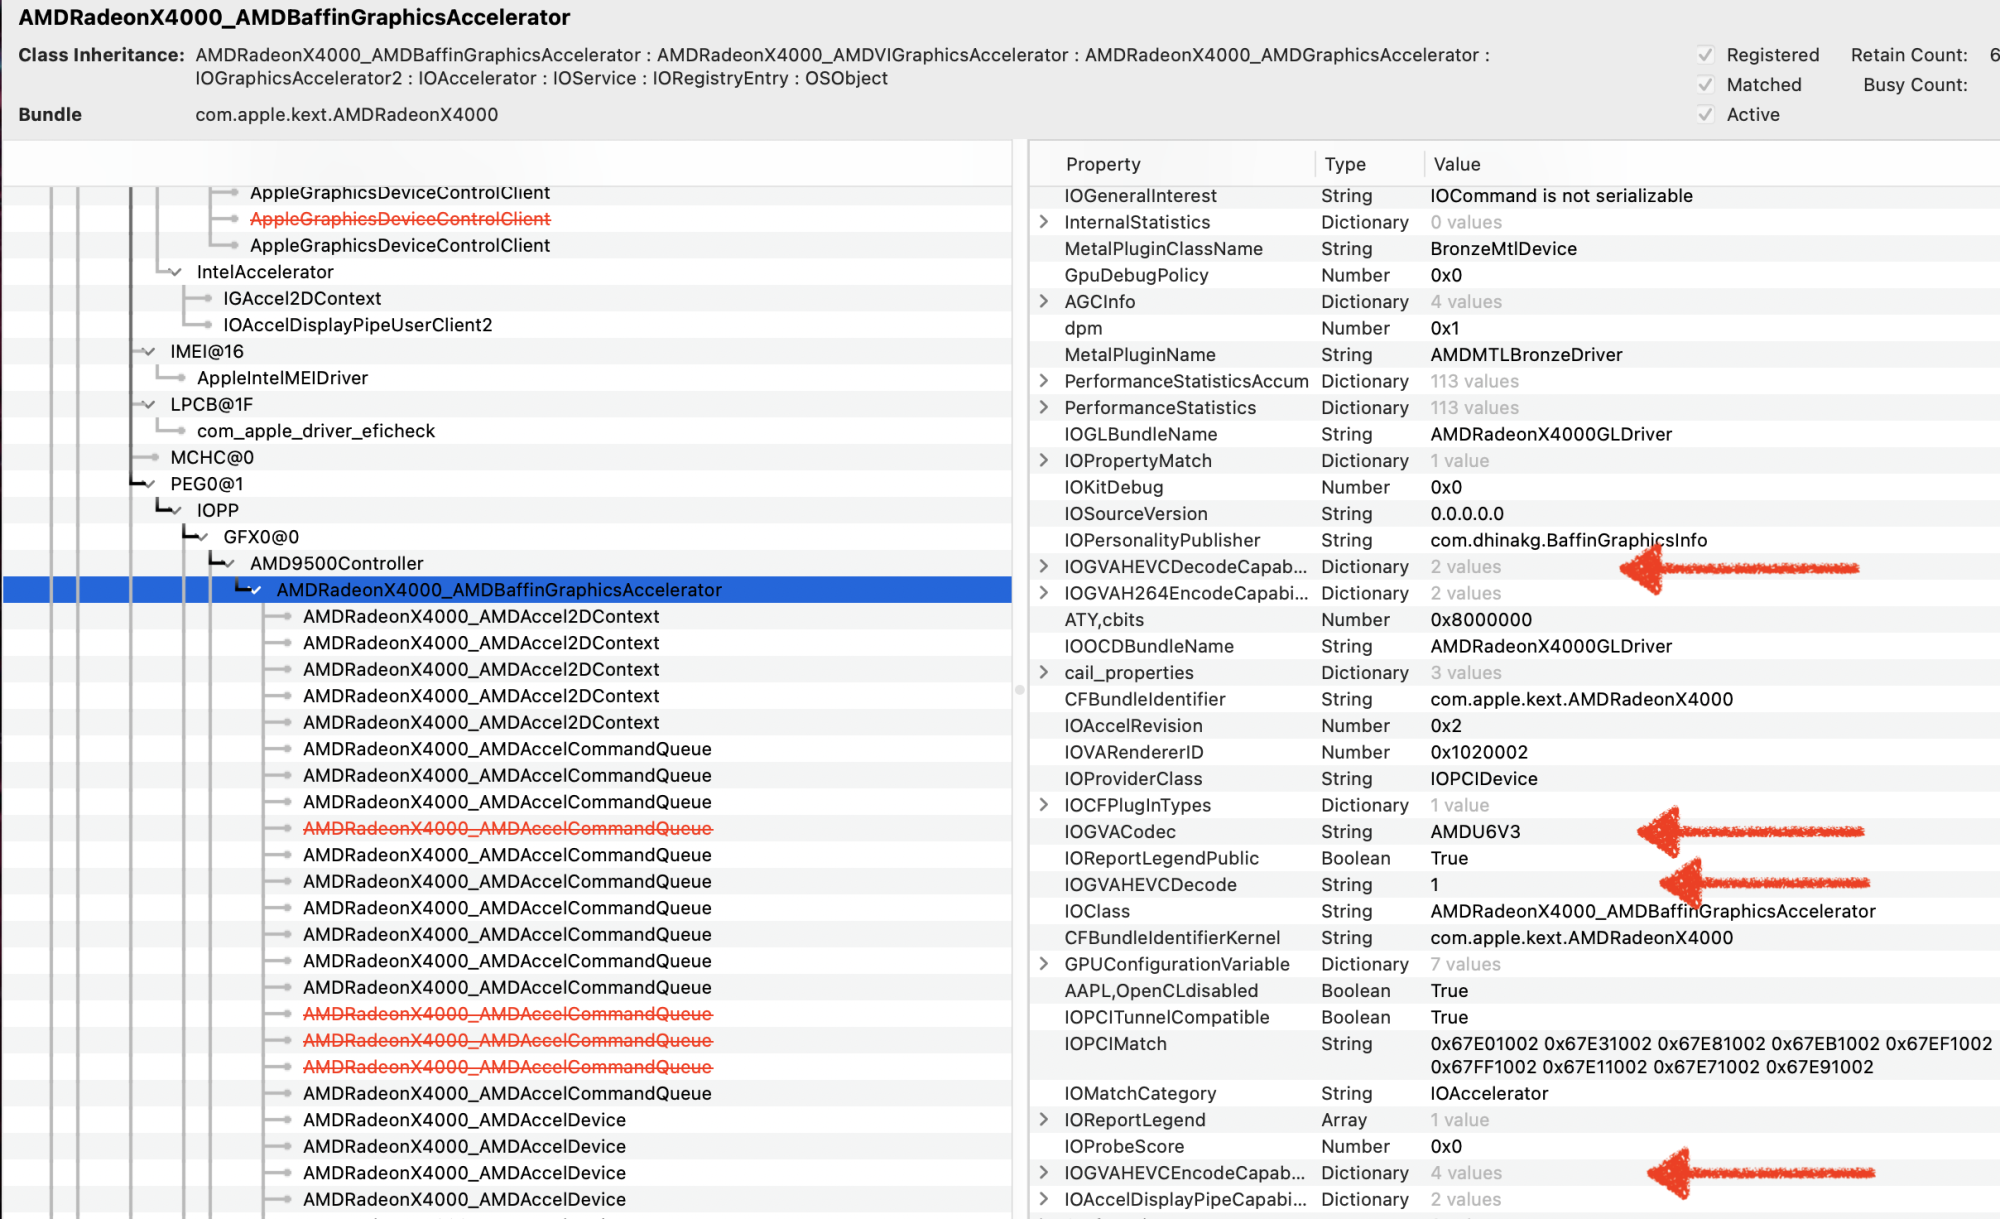Viewport: 2000px width, 1219px height.
Task: Select the AppleIntelMEIDriver tree item
Action: (x=282, y=378)
